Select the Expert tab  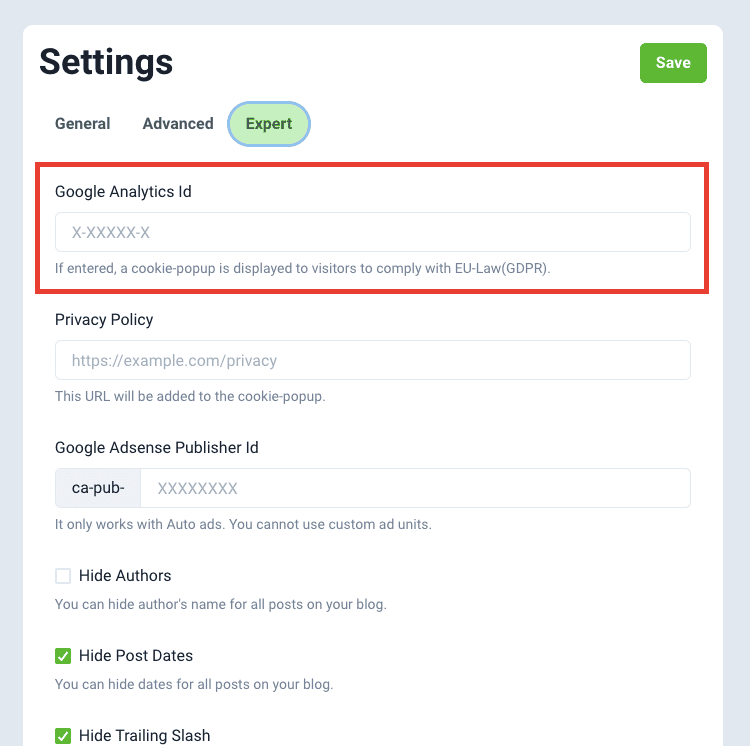tap(269, 124)
